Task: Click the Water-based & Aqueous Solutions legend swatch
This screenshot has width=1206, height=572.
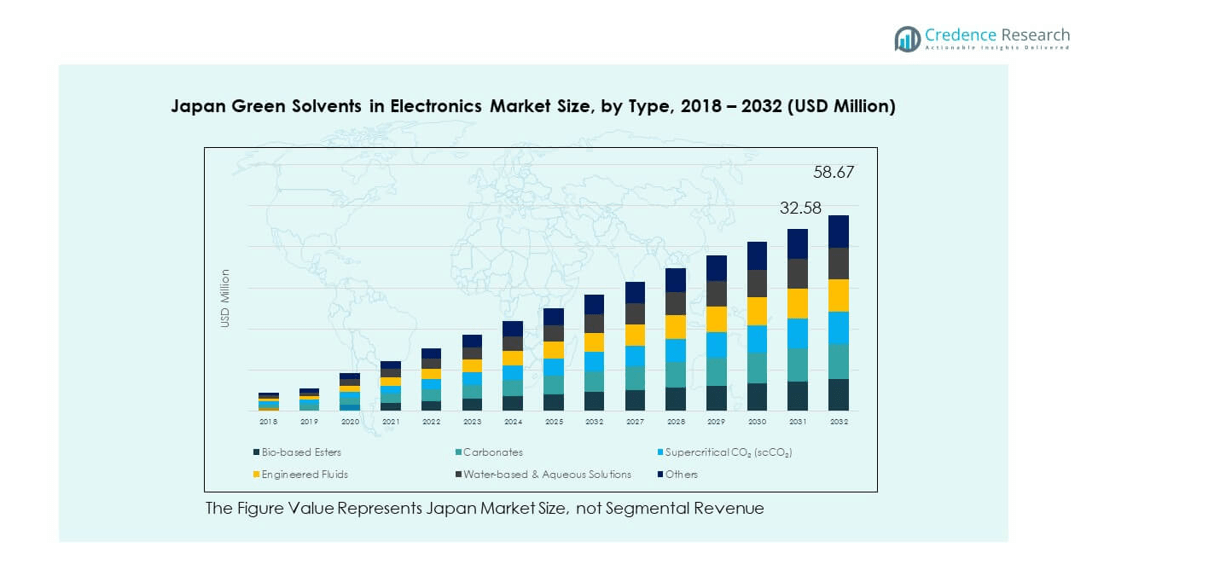Action: tap(458, 474)
